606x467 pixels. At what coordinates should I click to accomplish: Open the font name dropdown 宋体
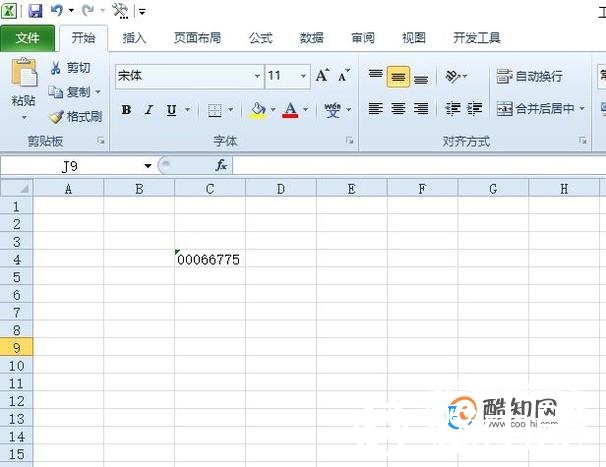click(257, 76)
